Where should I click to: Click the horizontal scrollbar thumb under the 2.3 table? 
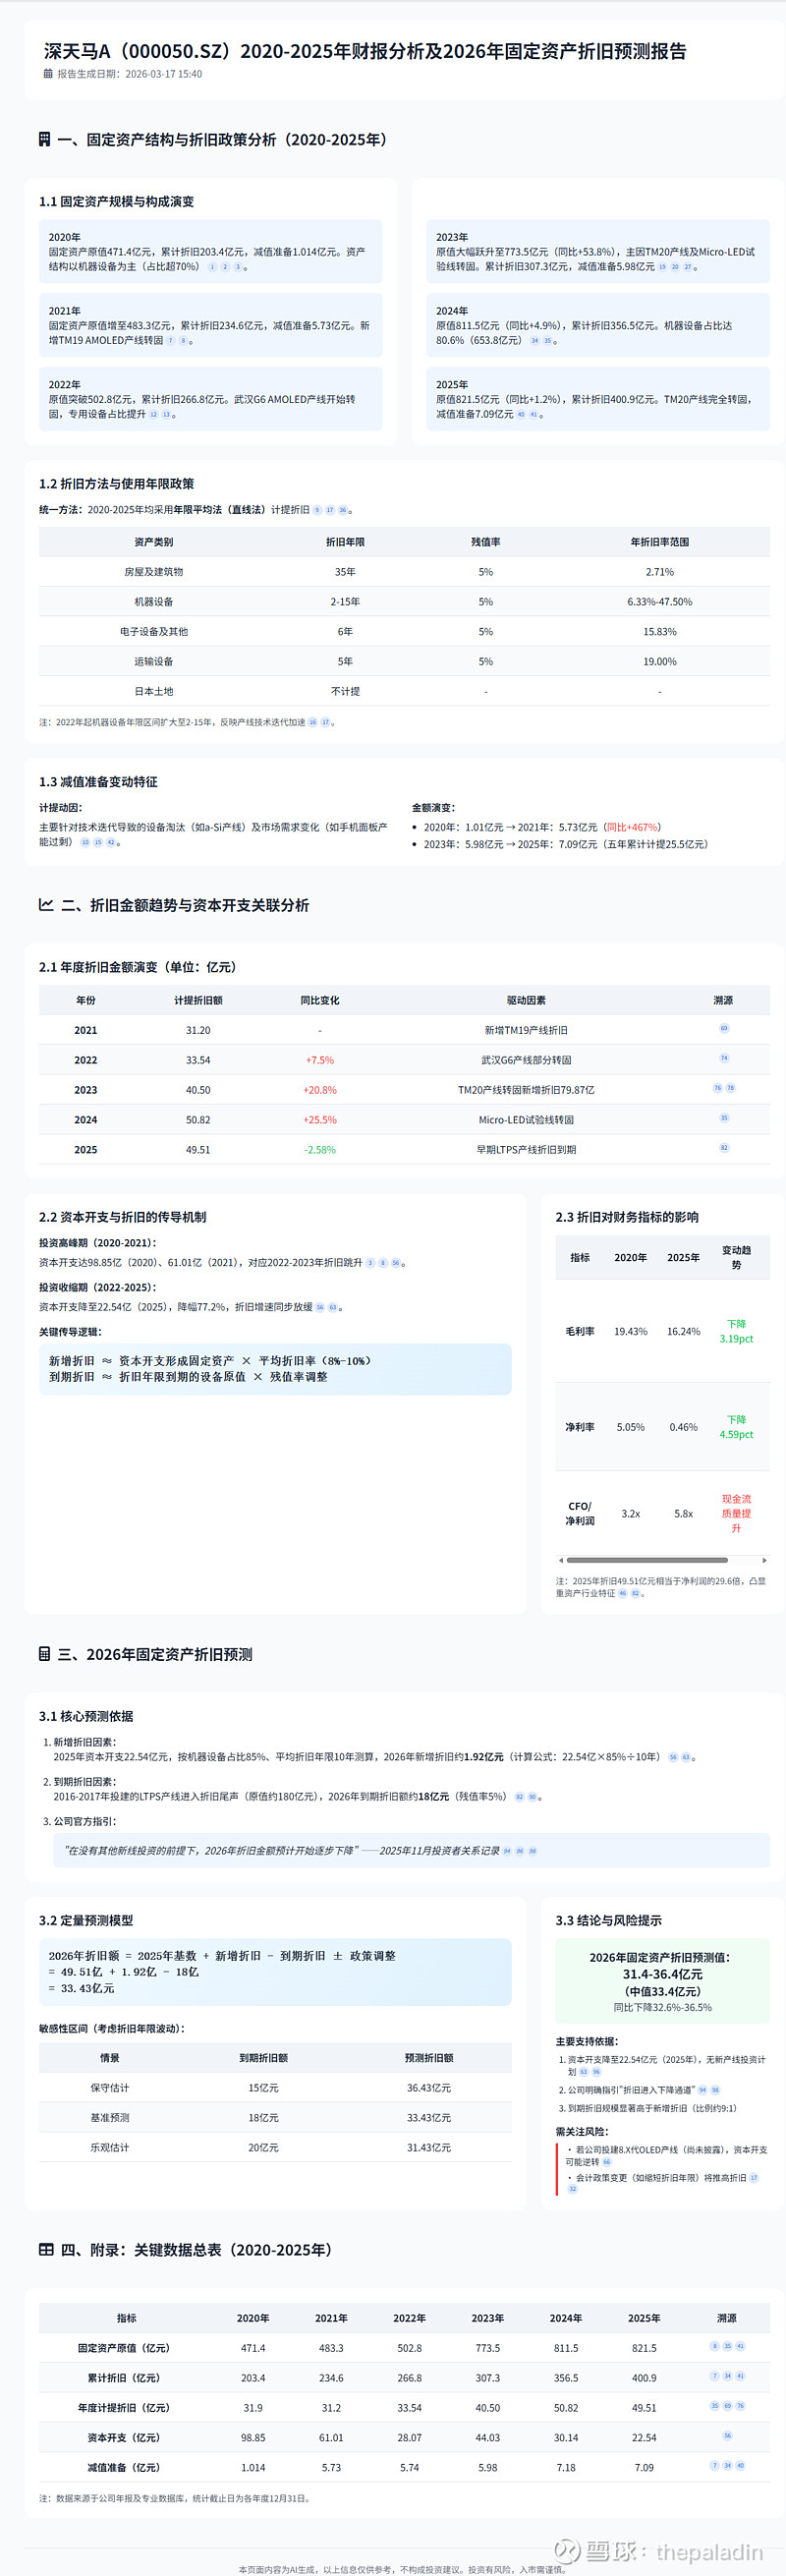(x=647, y=1560)
